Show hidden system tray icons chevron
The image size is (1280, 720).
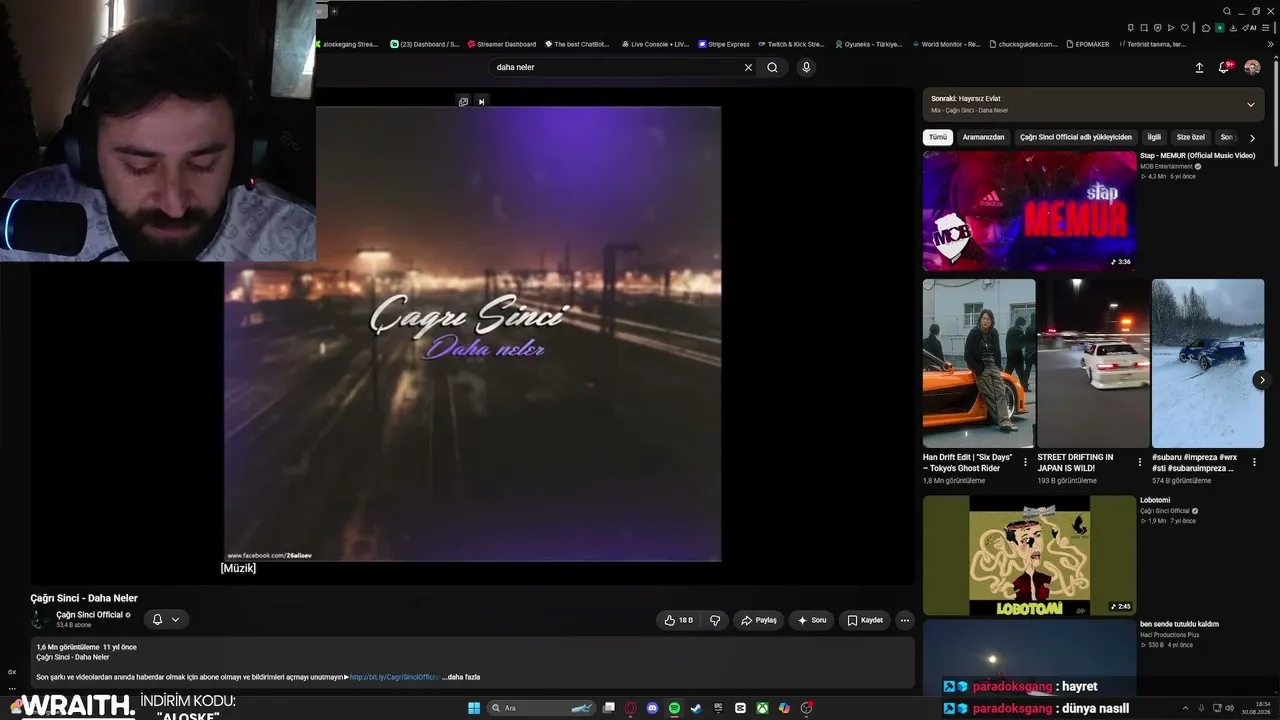(1187, 708)
